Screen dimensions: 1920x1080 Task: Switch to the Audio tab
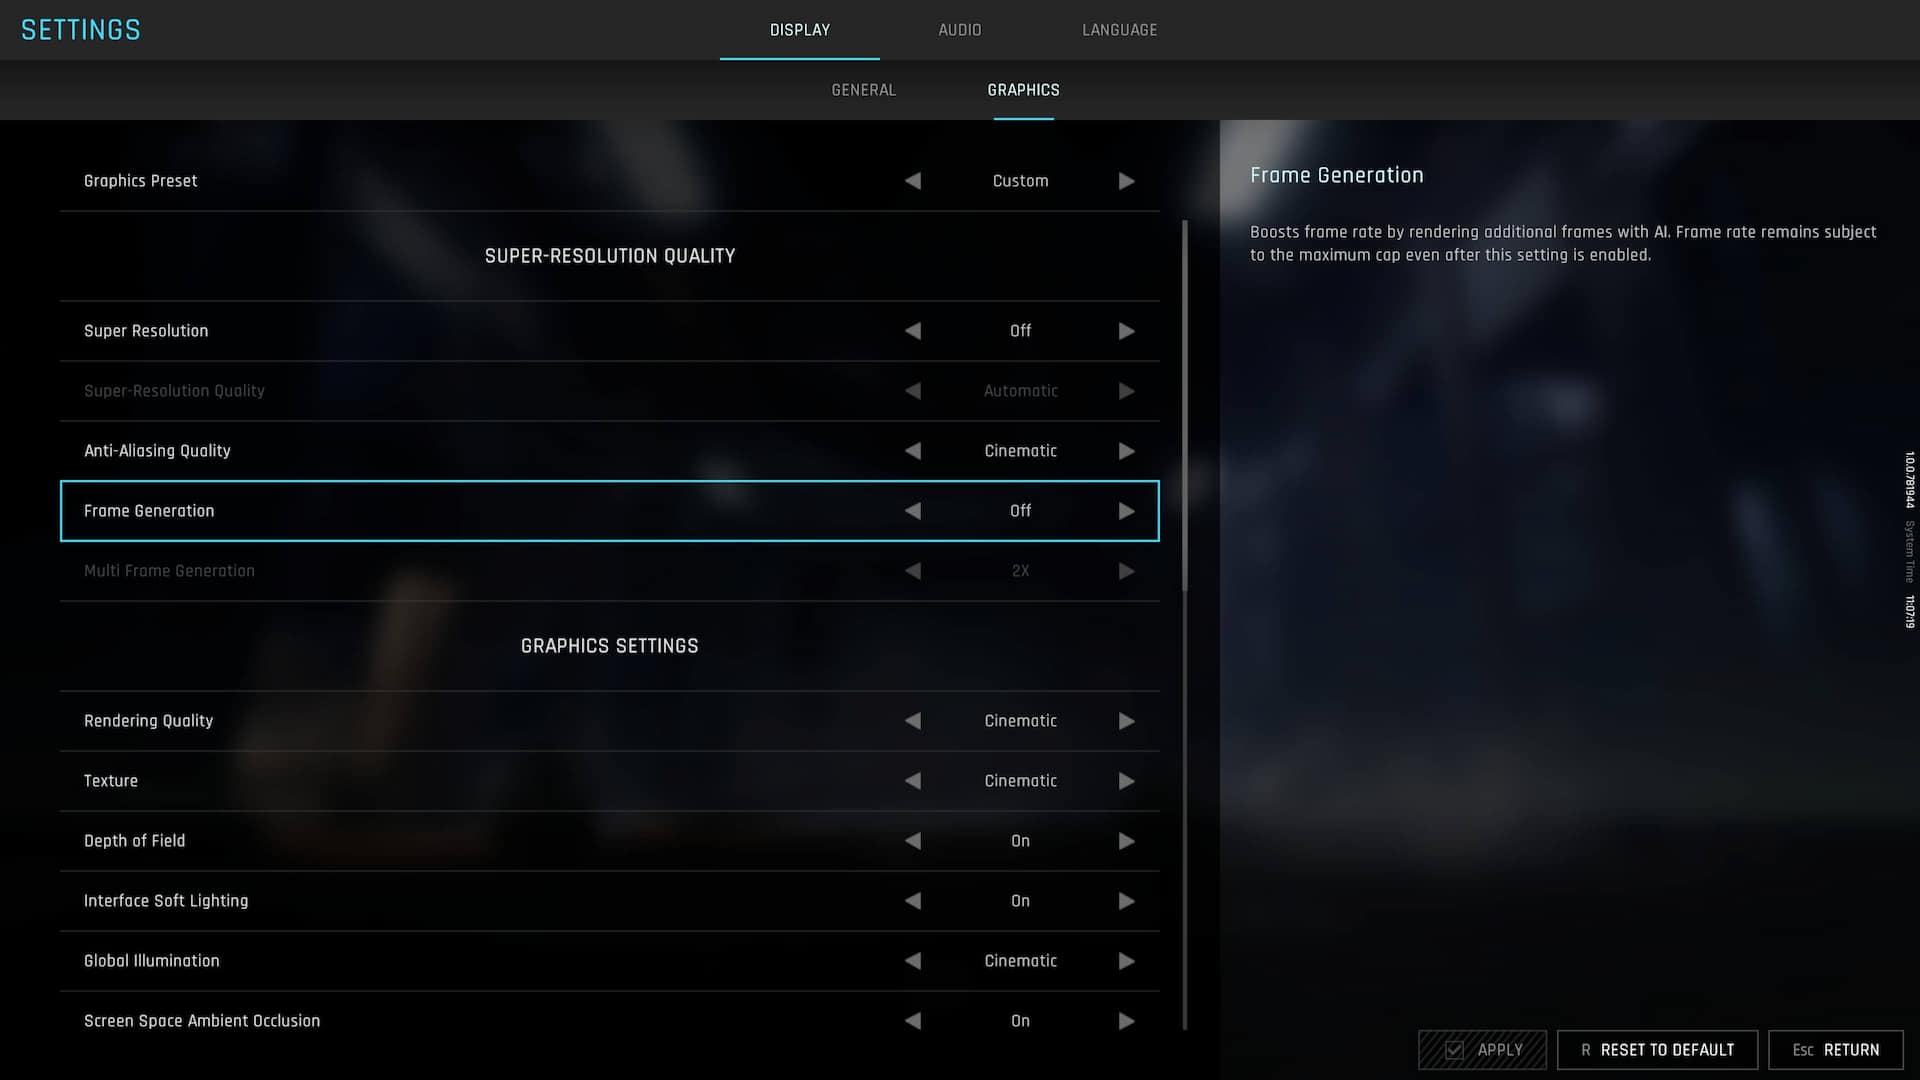pos(960,30)
